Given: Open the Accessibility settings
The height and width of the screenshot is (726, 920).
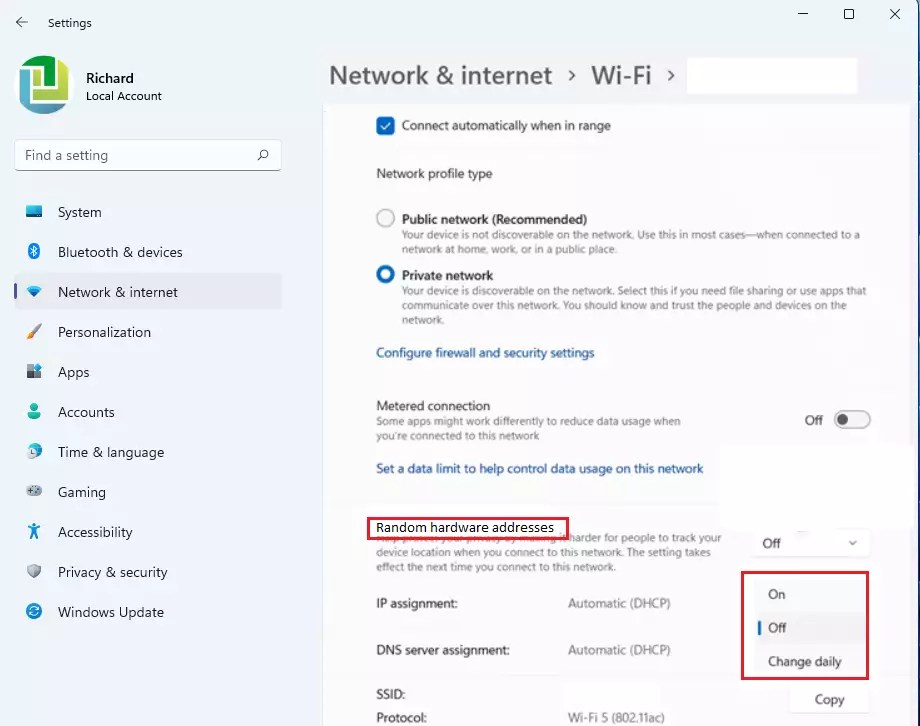Looking at the screenshot, I should pos(96,532).
